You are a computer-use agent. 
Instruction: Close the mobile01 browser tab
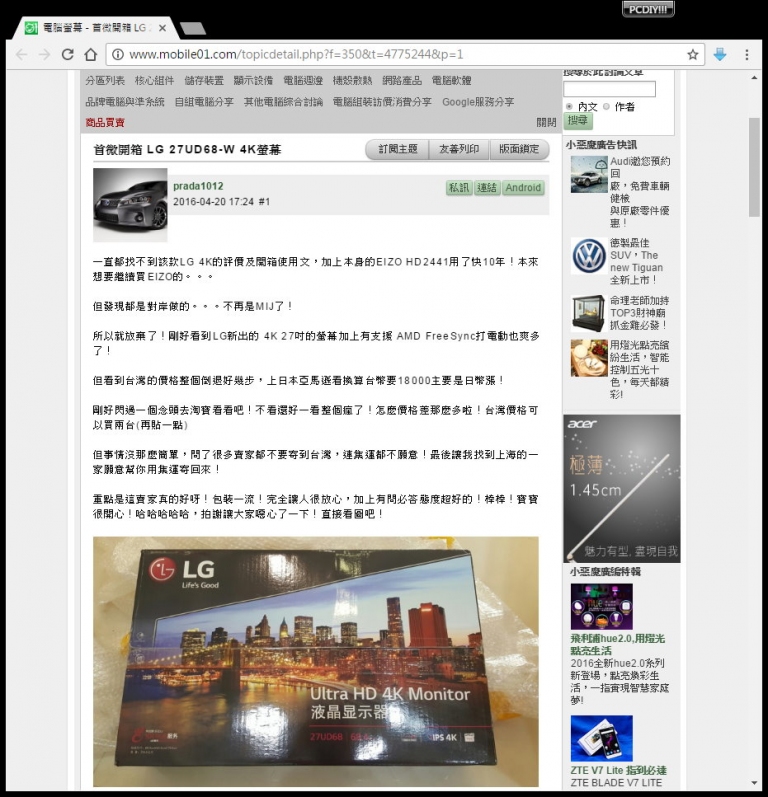point(162,28)
